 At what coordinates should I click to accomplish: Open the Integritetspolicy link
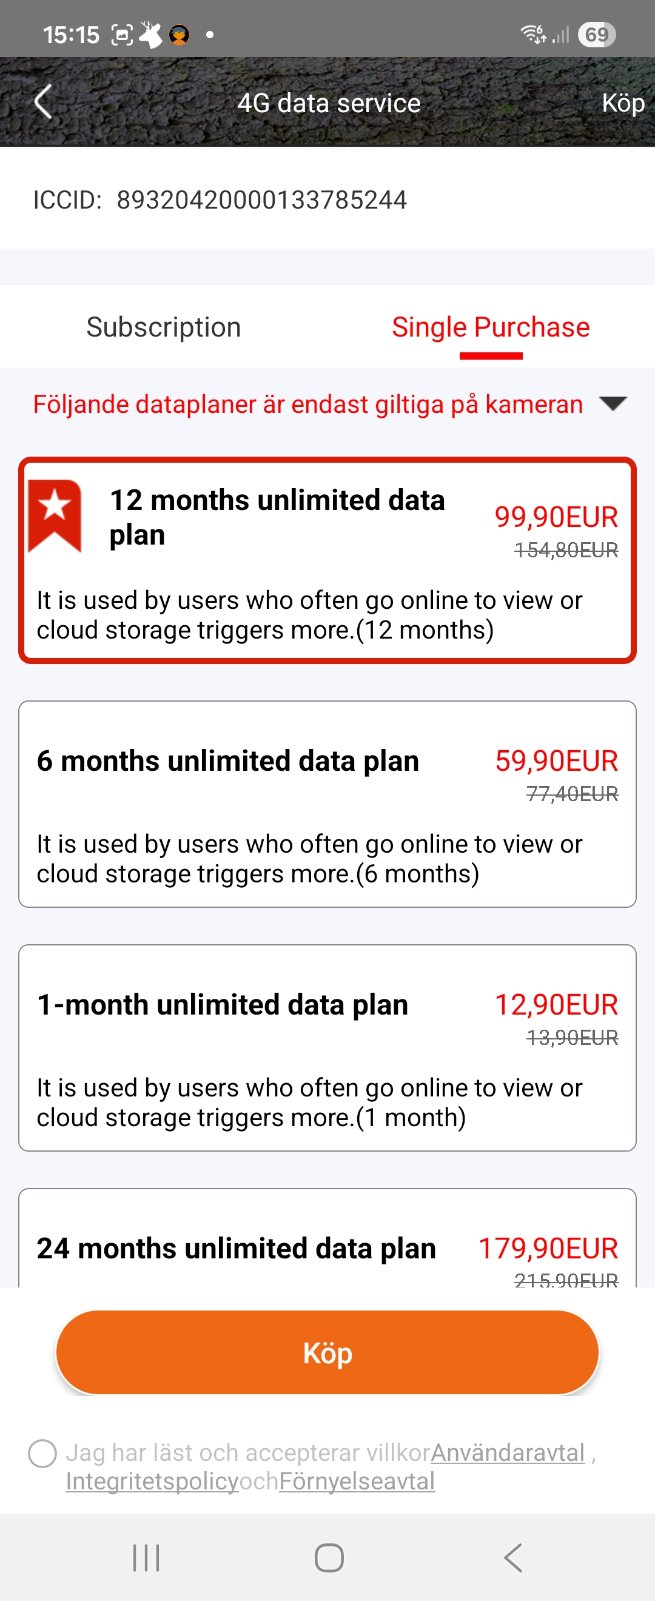click(152, 1481)
